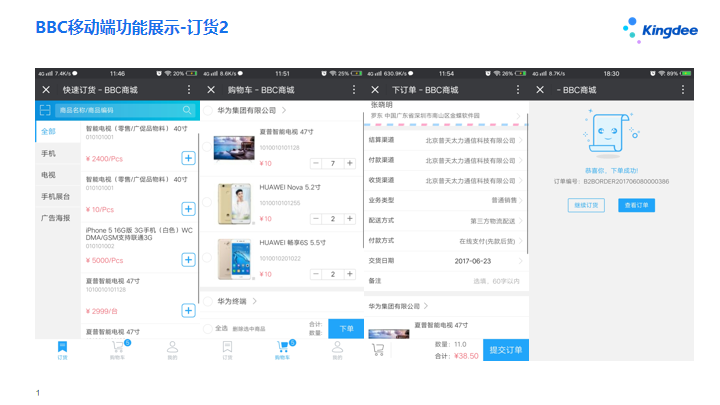Tap cart icon at bottom of 下订单 screen

[378, 350]
